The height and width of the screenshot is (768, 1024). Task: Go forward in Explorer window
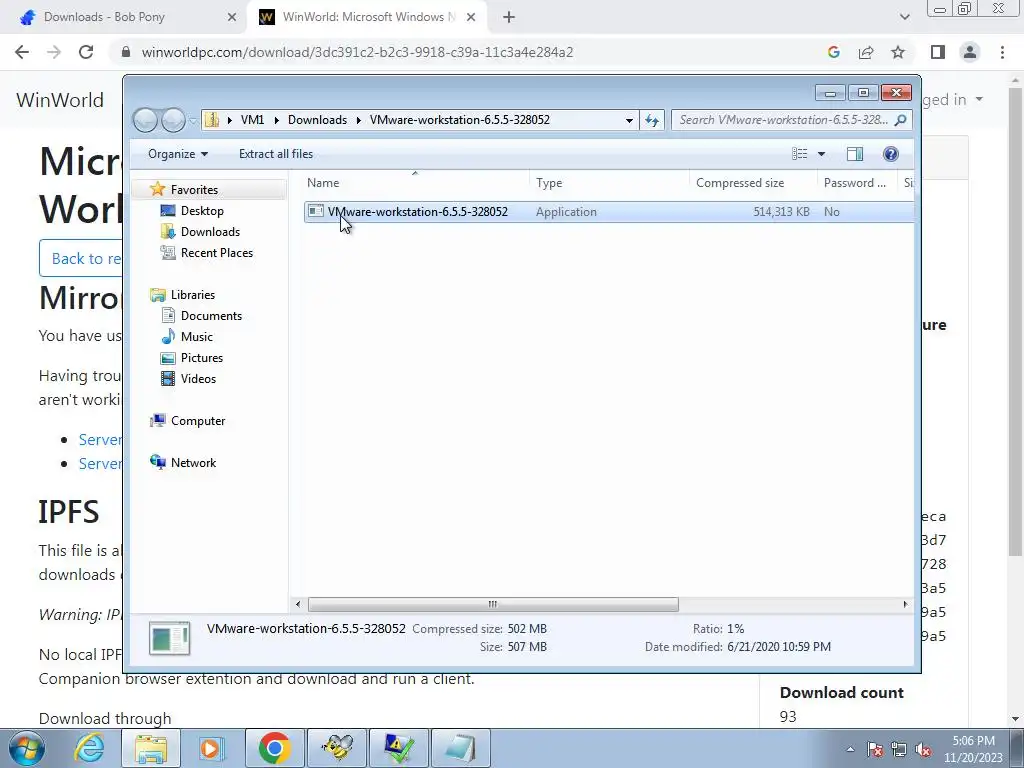(x=173, y=120)
